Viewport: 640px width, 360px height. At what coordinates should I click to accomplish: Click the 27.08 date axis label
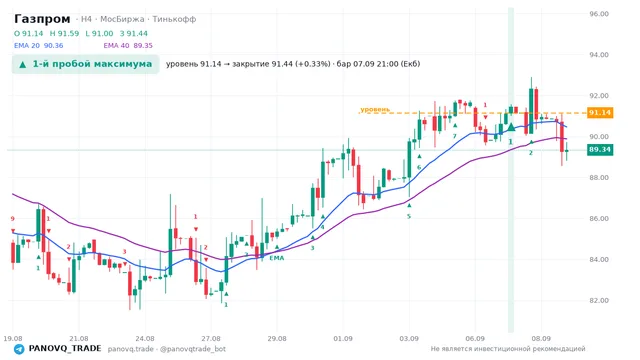click(x=211, y=339)
